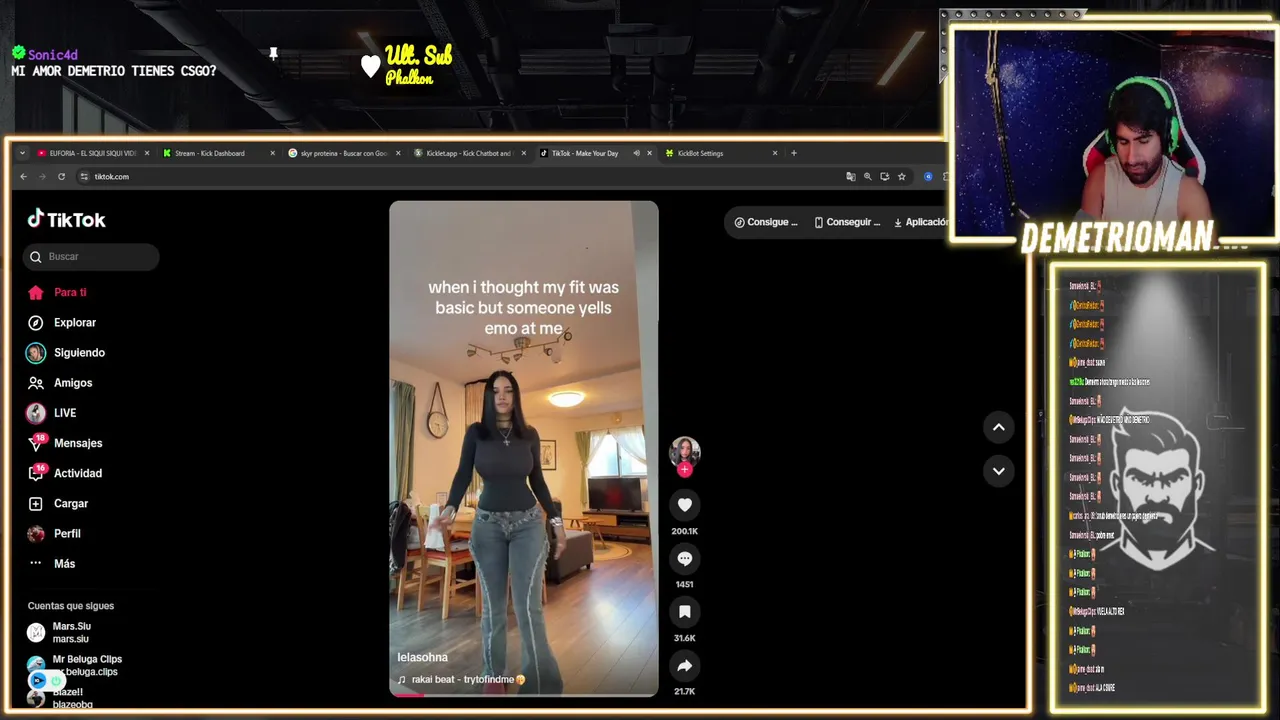The height and width of the screenshot is (720, 1280).
Task: Open the lelasohna username link
Action: (422, 657)
